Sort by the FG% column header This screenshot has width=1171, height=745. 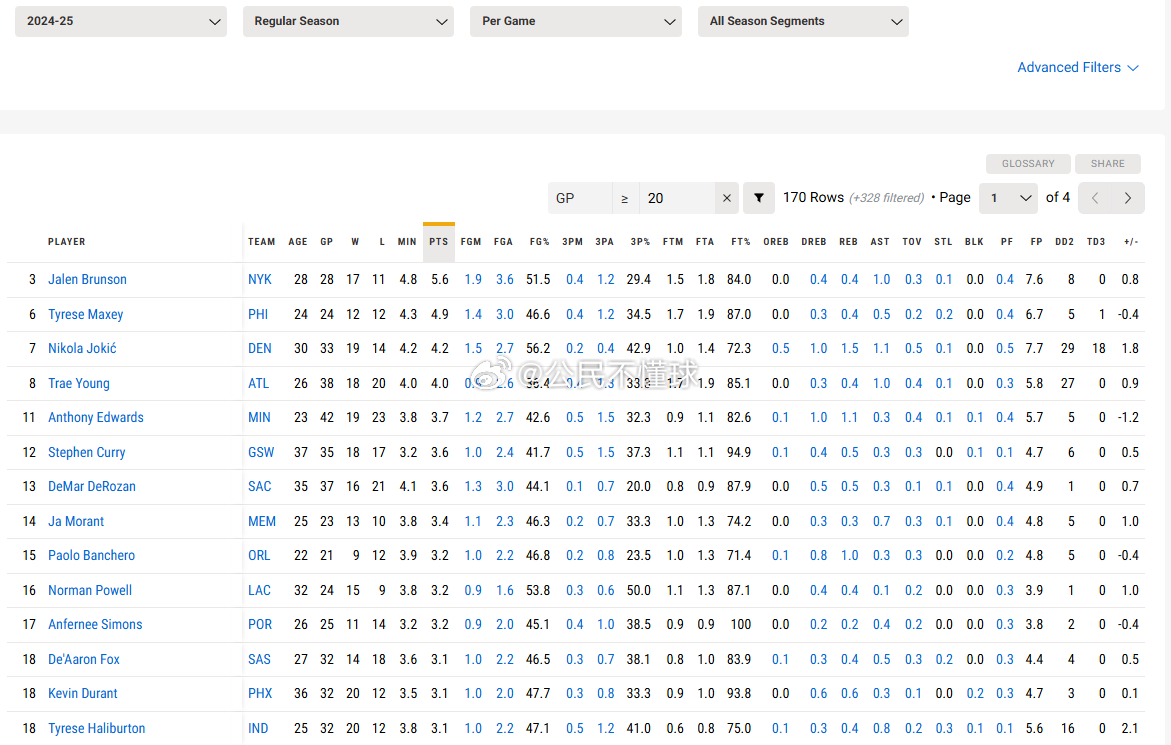(x=539, y=242)
